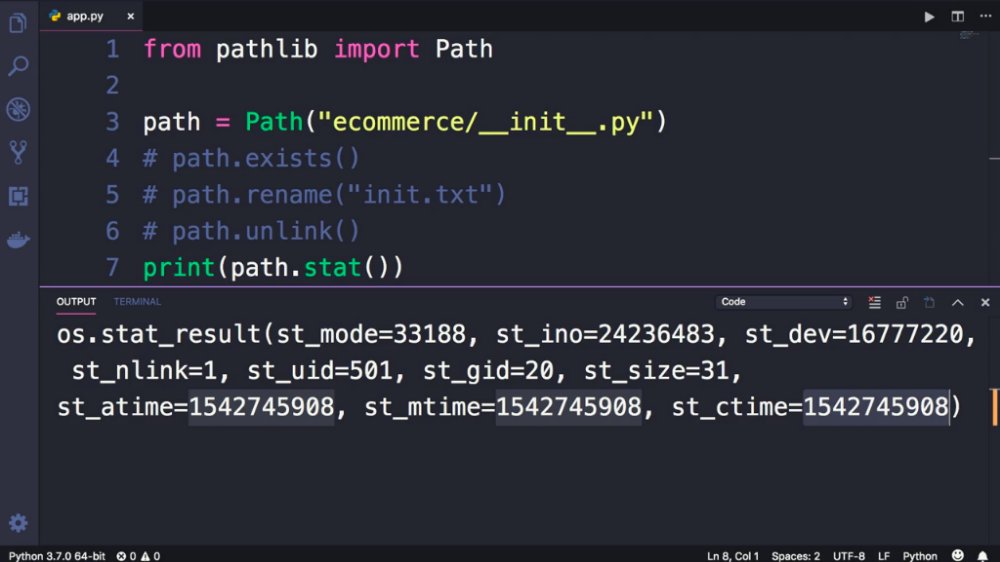The image size is (1000, 562).
Task: Place cursor on line number 3
Action: (112, 122)
